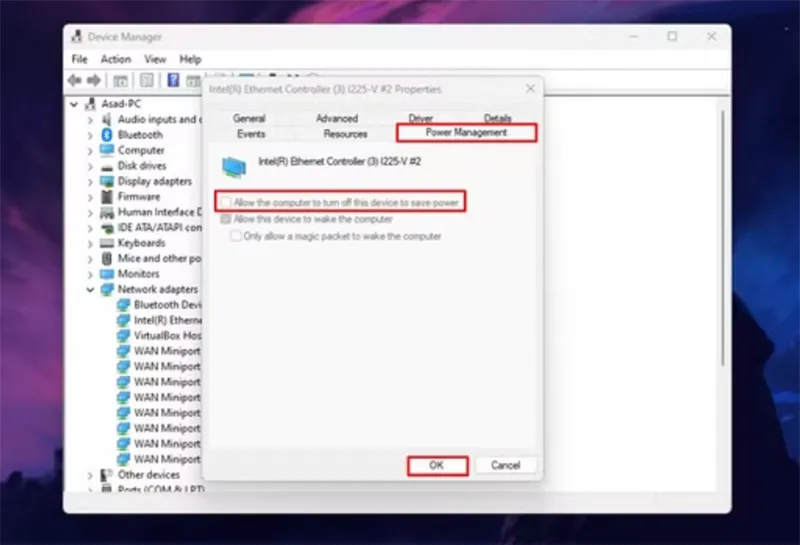Viewport: 800px width, 545px height.
Task: Open the View menu
Action: [155, 59]
